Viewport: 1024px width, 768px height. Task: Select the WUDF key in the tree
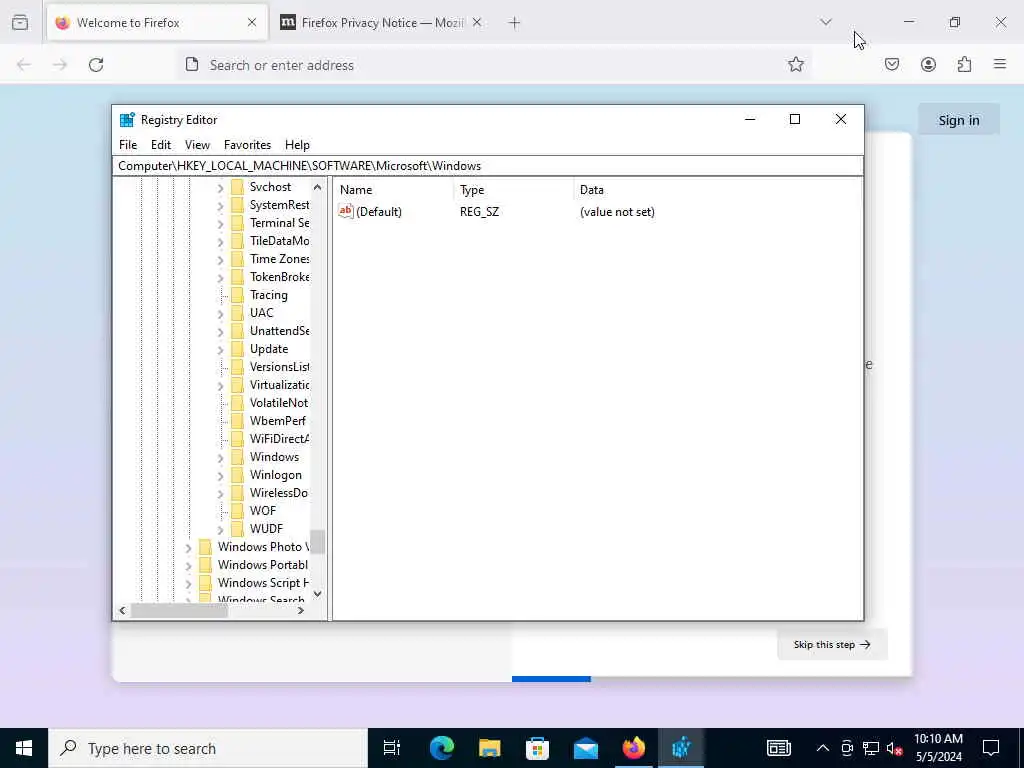click(x=266, y=528)
